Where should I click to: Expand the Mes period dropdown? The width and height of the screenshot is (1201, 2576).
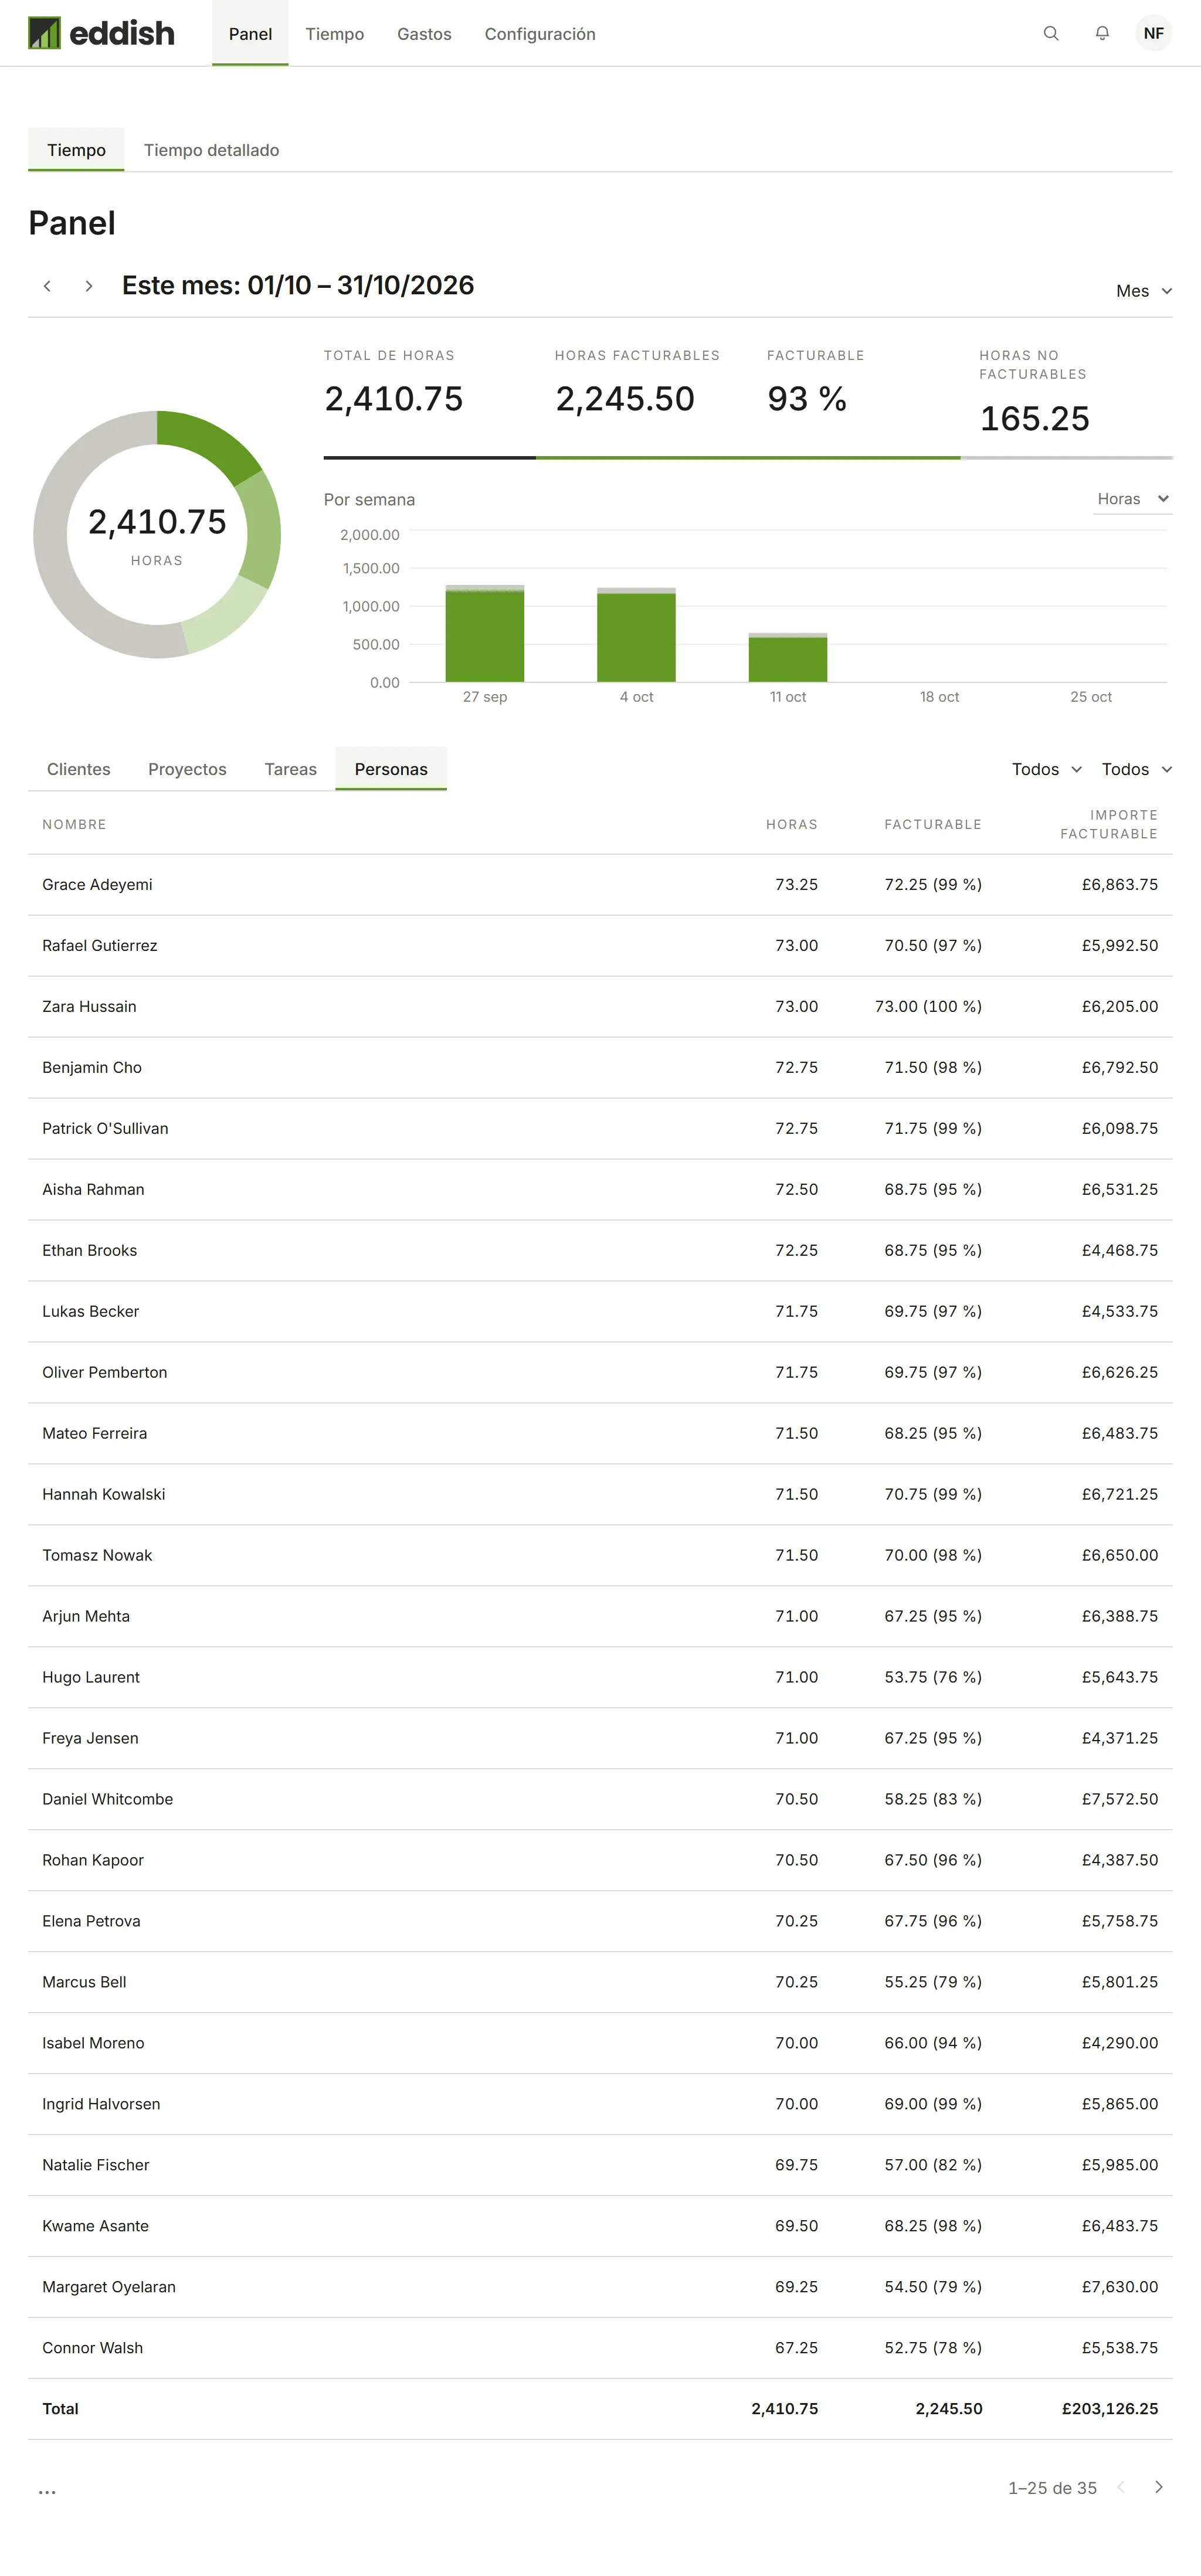pyautogui.click(x=1144, y=291)
